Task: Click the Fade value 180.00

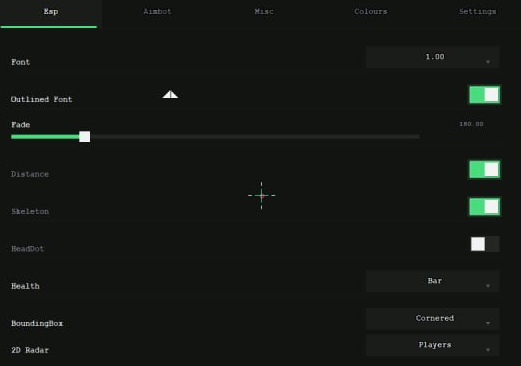Action: tap(471, 124)
